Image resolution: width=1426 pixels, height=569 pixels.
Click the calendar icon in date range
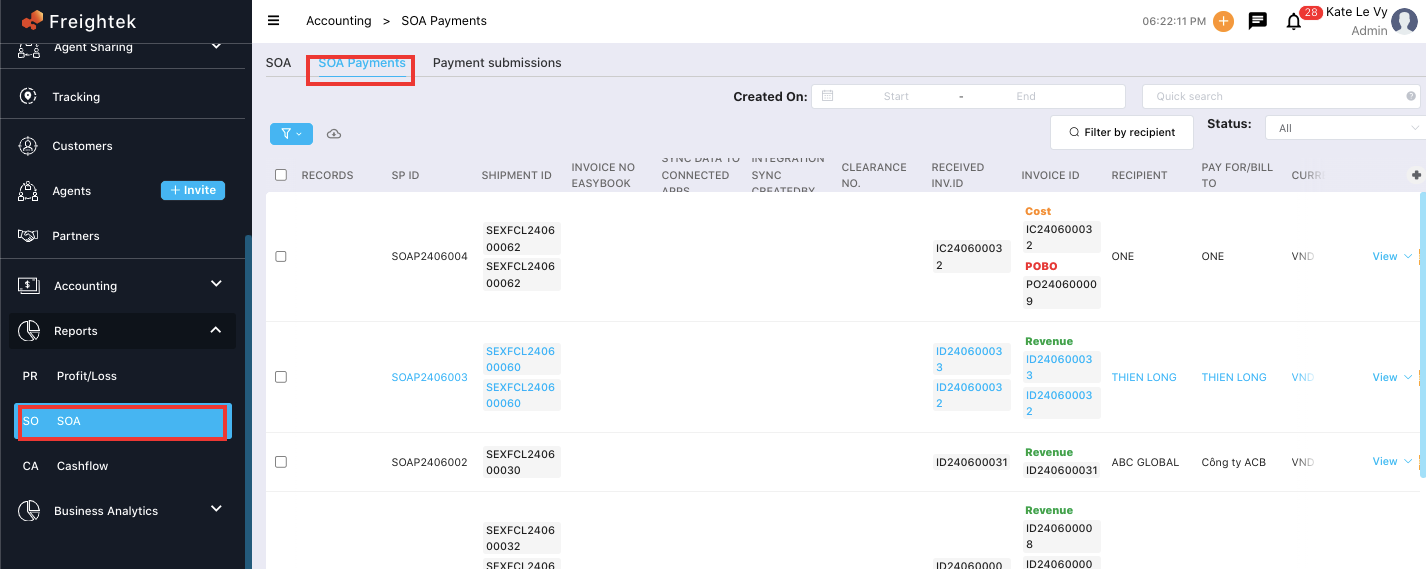[827, 96]
